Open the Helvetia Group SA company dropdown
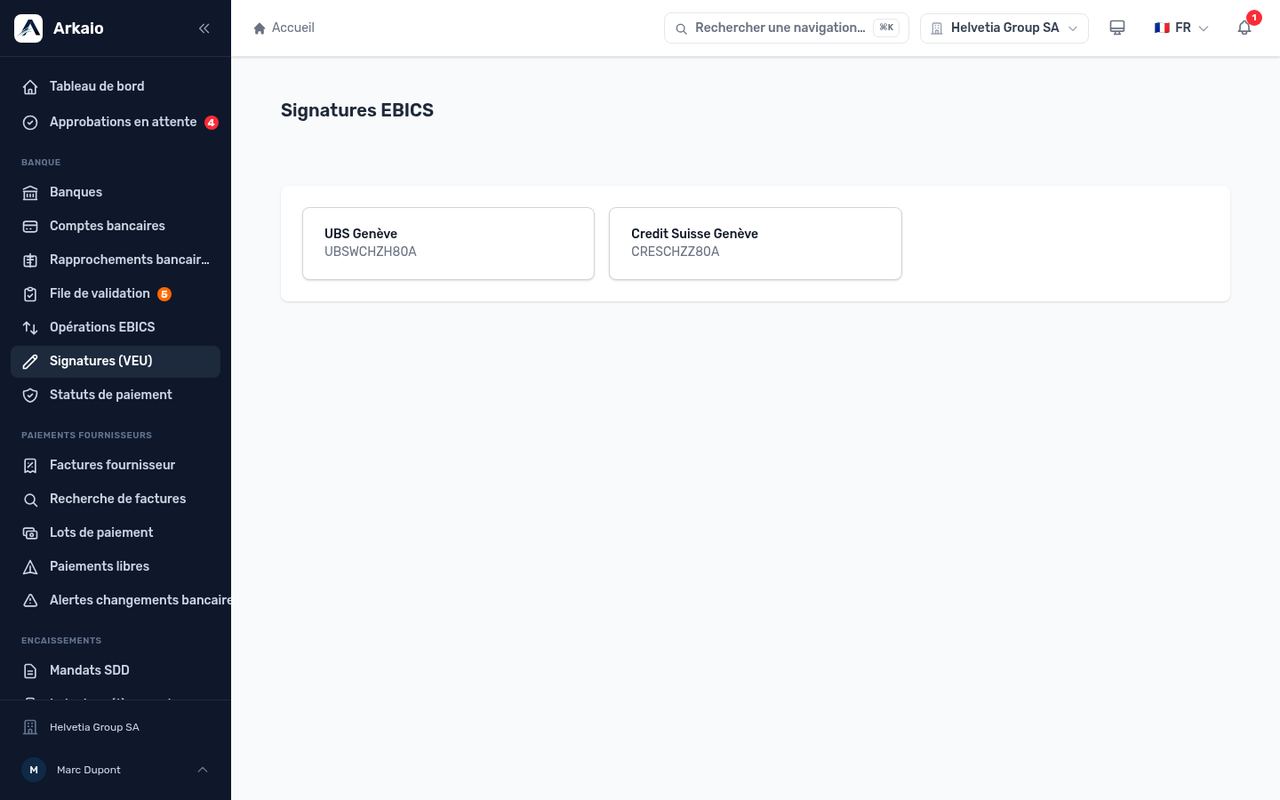Viewport: 1280px width, 800px height. (1004, 28)
